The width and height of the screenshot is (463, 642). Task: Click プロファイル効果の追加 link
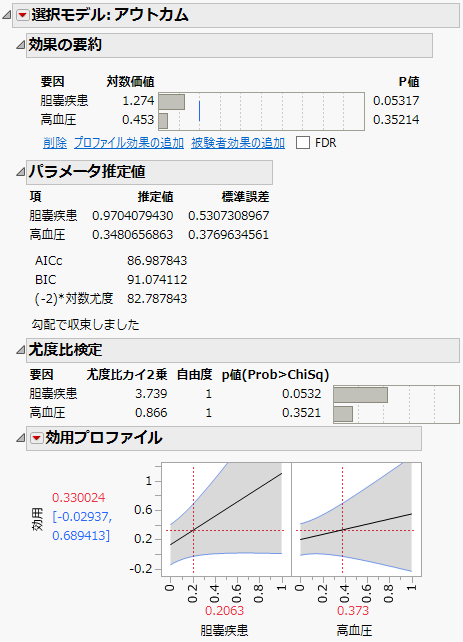129,143
